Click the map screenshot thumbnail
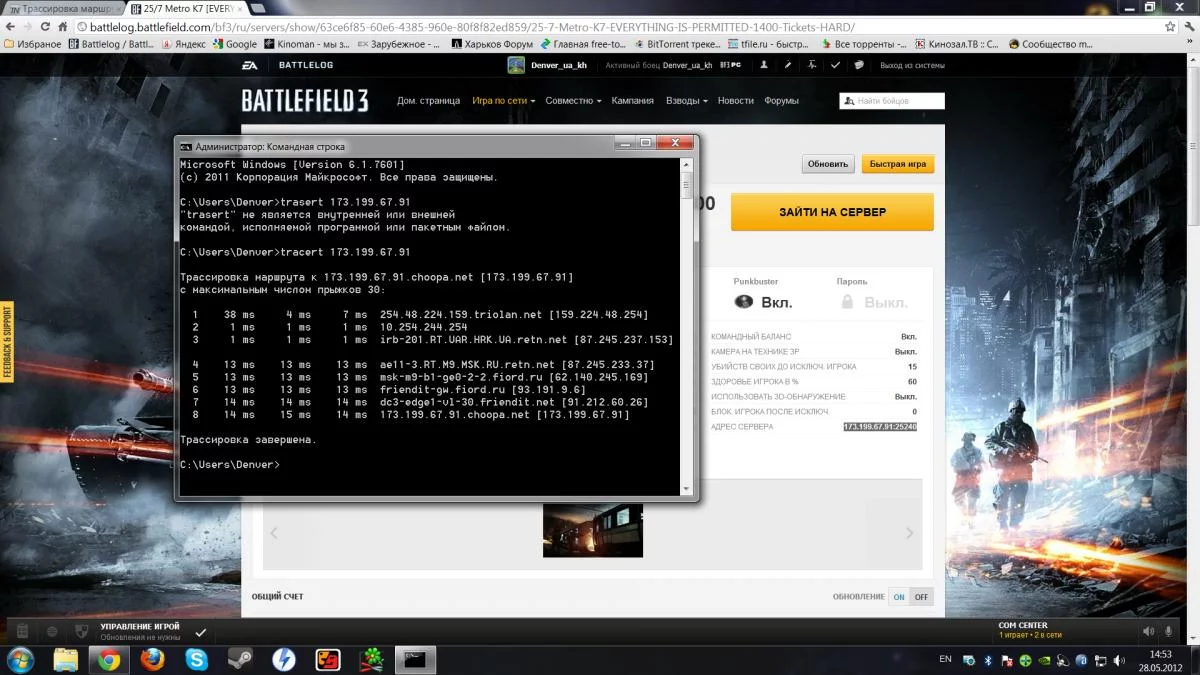The image size is (1200, 675). (593, 530)
